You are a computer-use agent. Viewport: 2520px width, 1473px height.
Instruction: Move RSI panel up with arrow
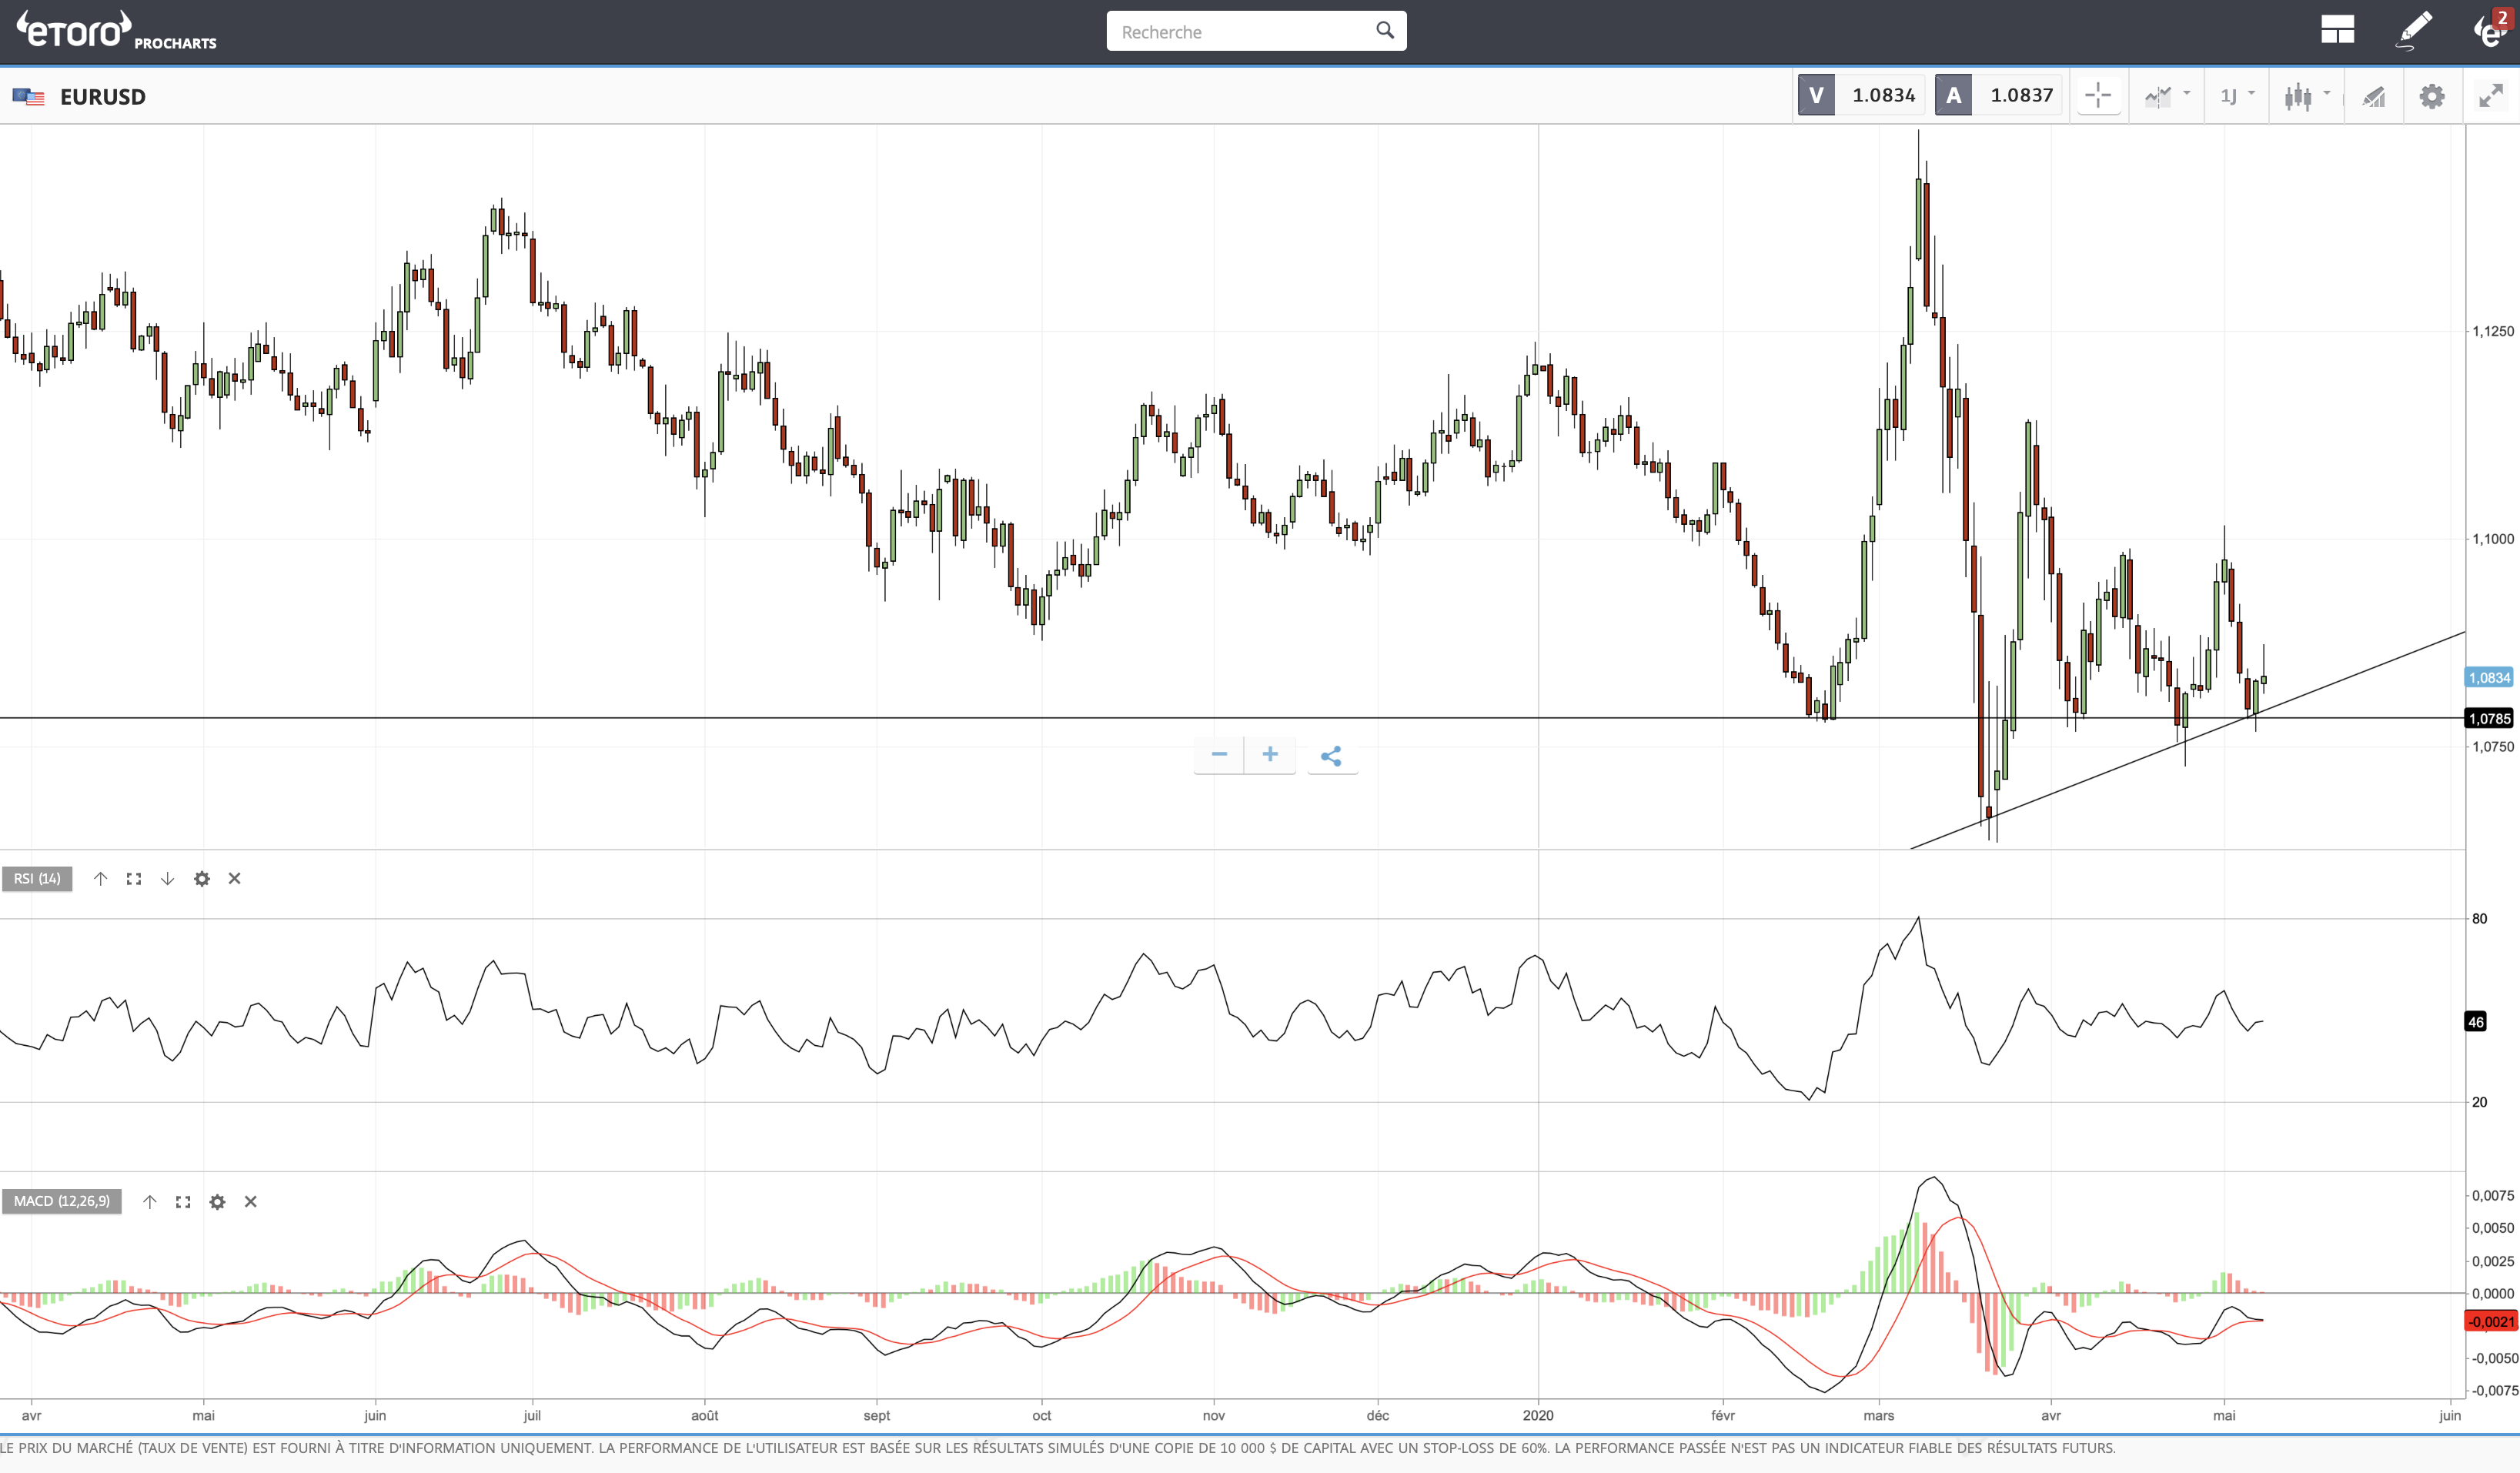point(100,878)
